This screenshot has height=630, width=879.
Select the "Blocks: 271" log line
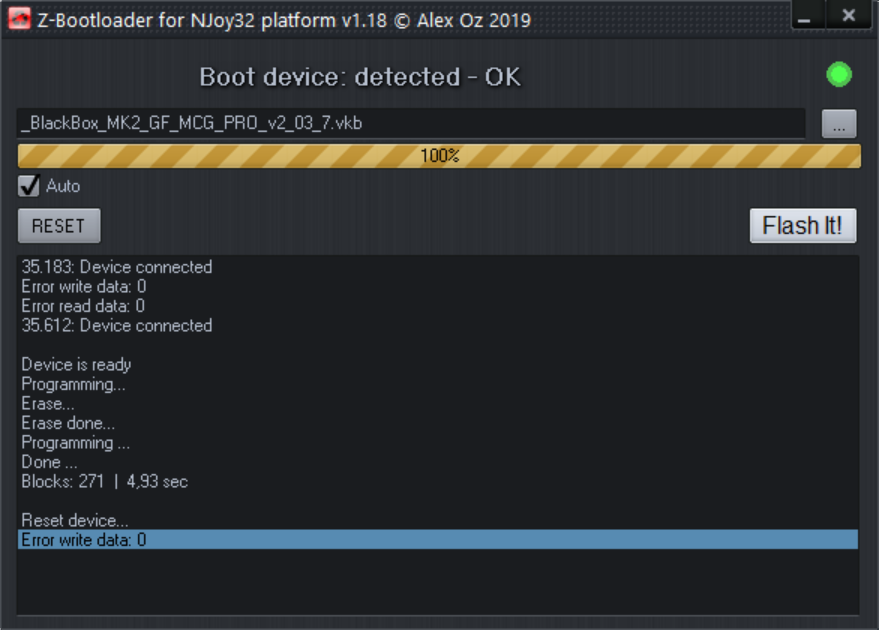click(x=105, y=482)
